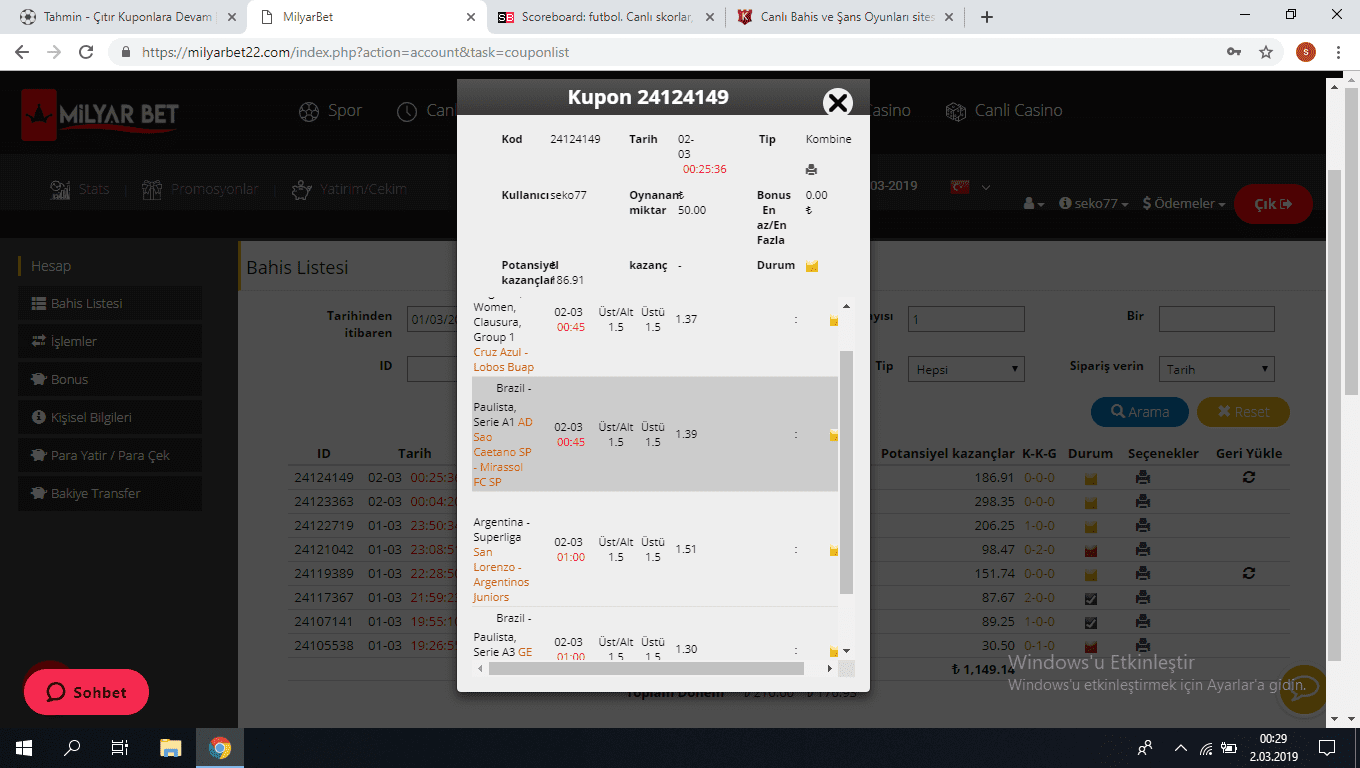The height and width of the screenshot is (768, 1360).
Task: Open the language flag dropdown
Action: click(971, 187)
